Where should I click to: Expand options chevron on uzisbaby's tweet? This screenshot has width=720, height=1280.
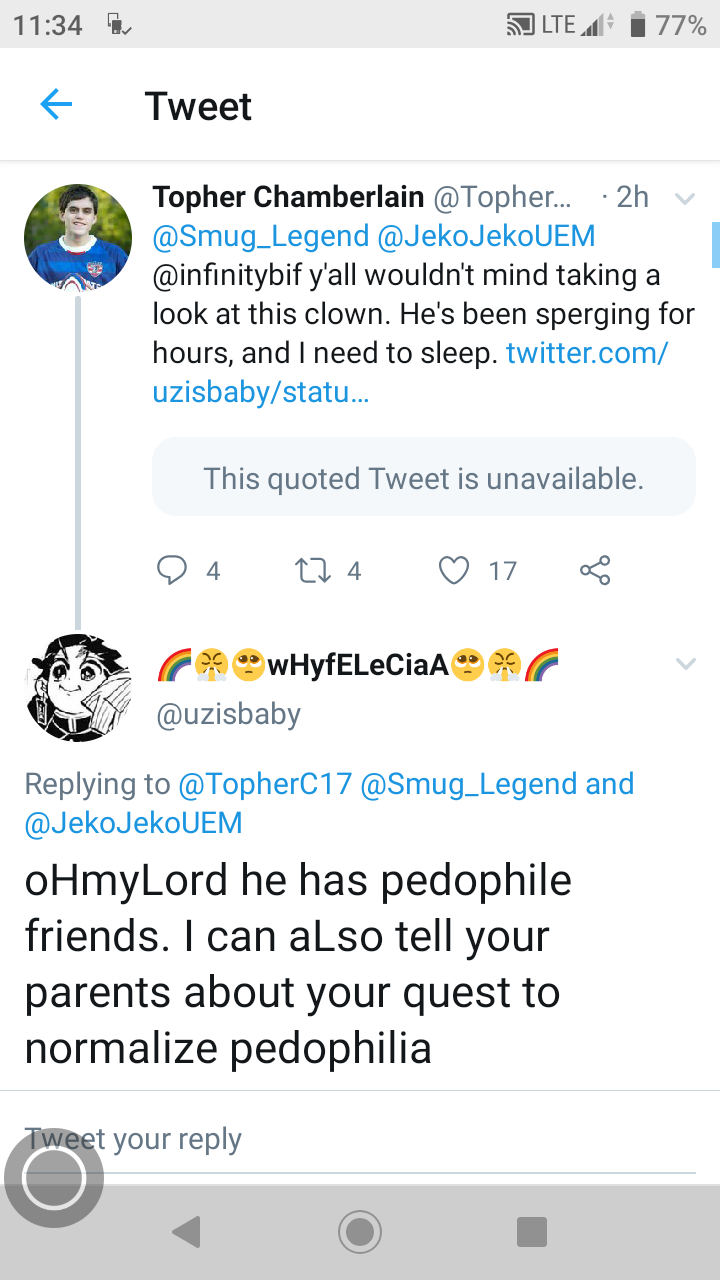(685, 663)
